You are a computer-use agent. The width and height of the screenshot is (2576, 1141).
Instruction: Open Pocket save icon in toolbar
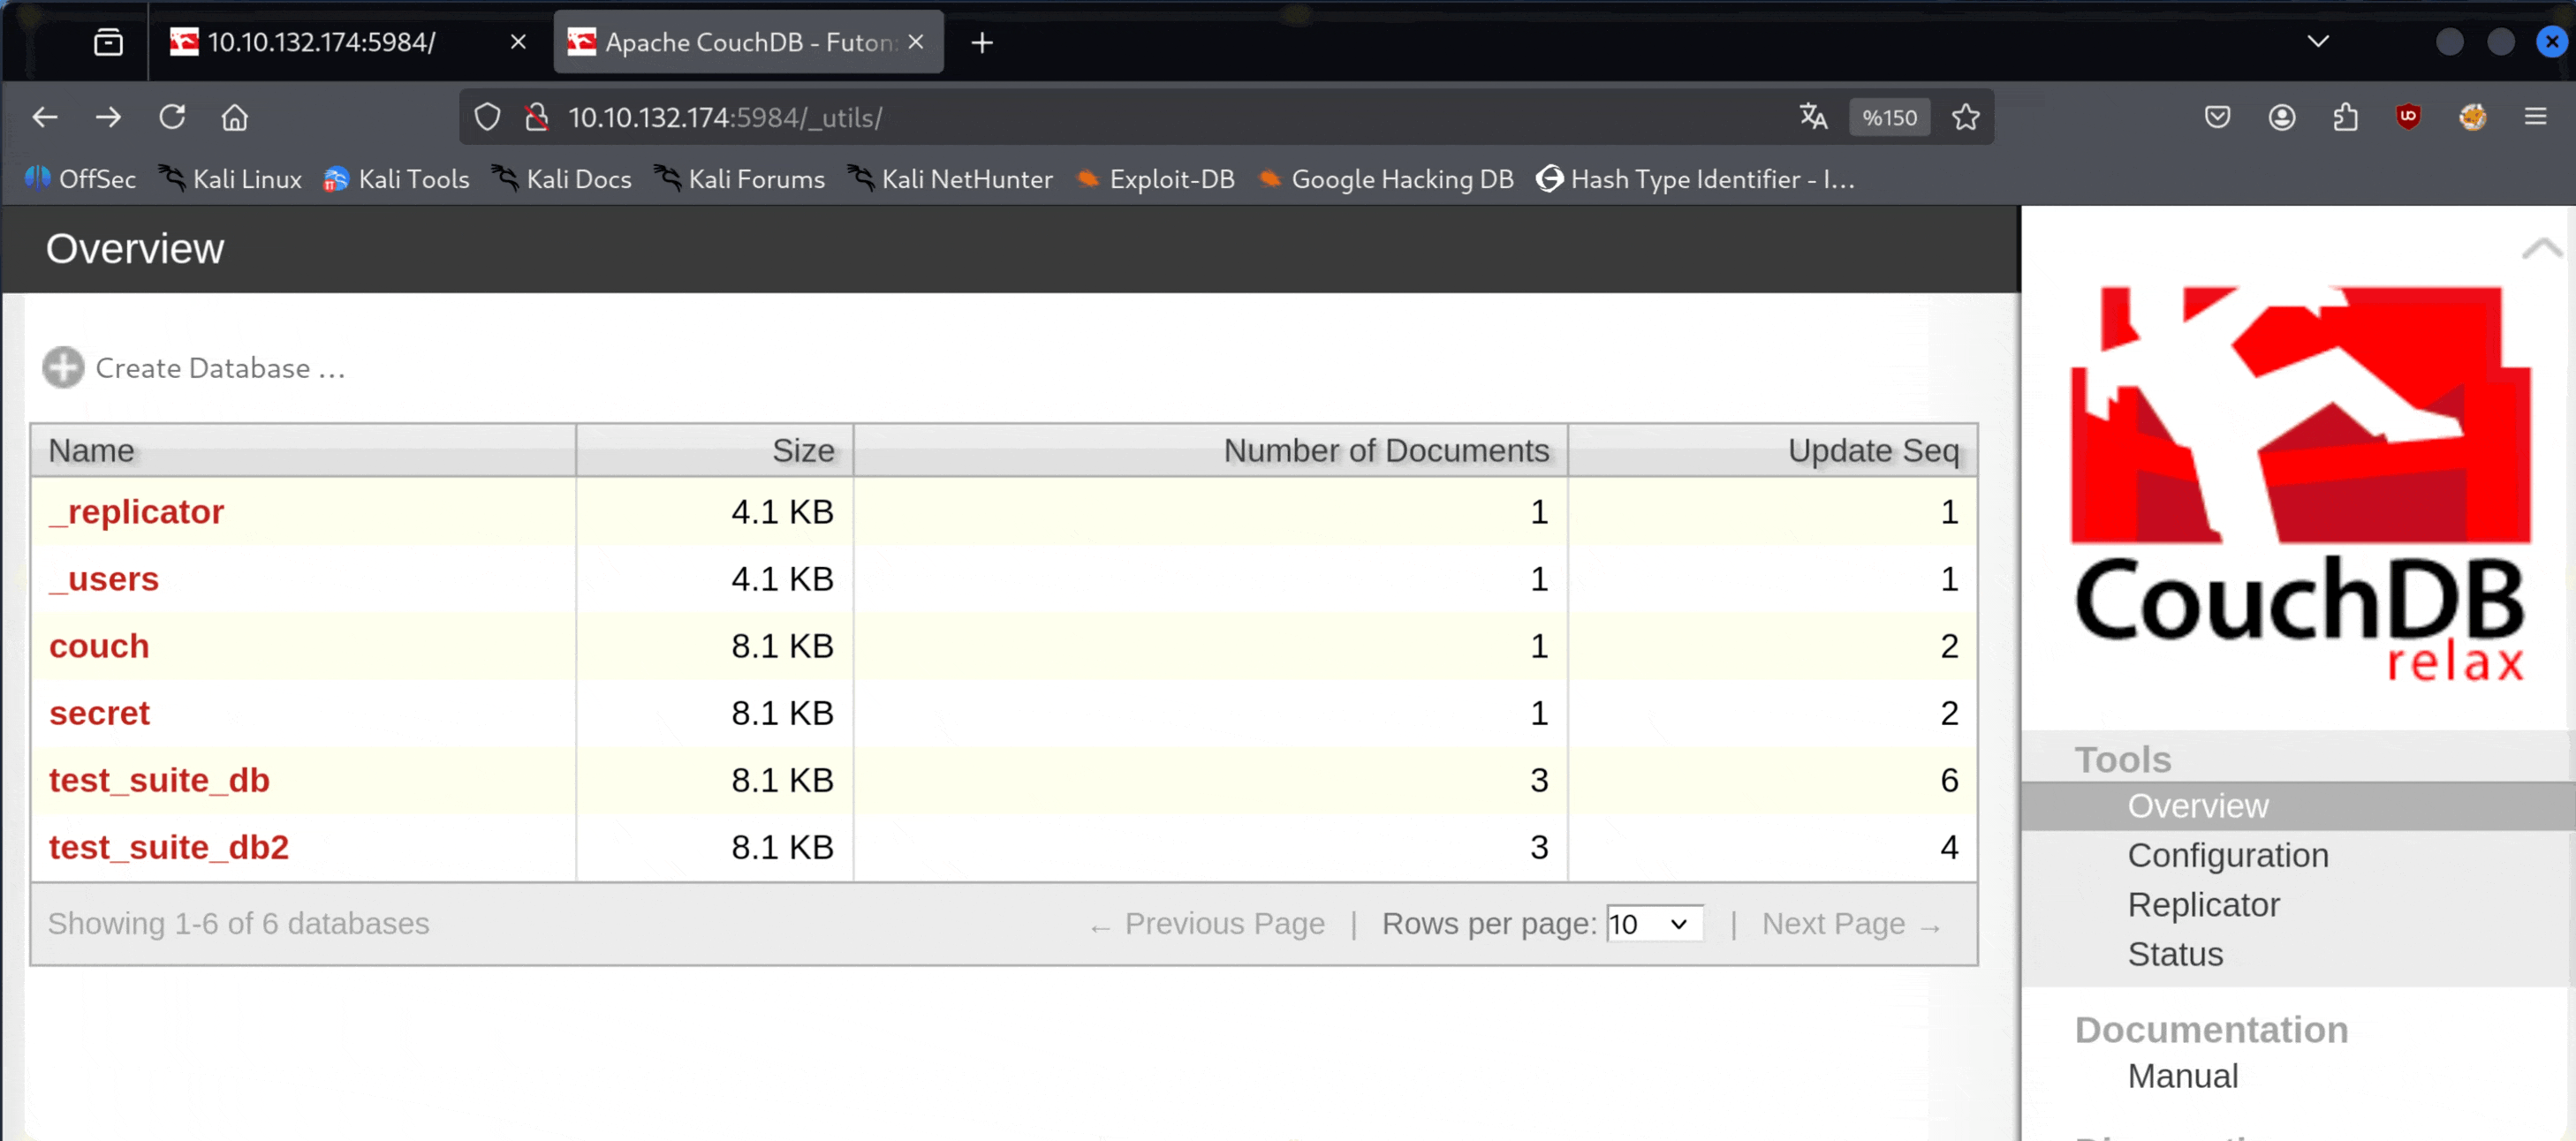2217,117
